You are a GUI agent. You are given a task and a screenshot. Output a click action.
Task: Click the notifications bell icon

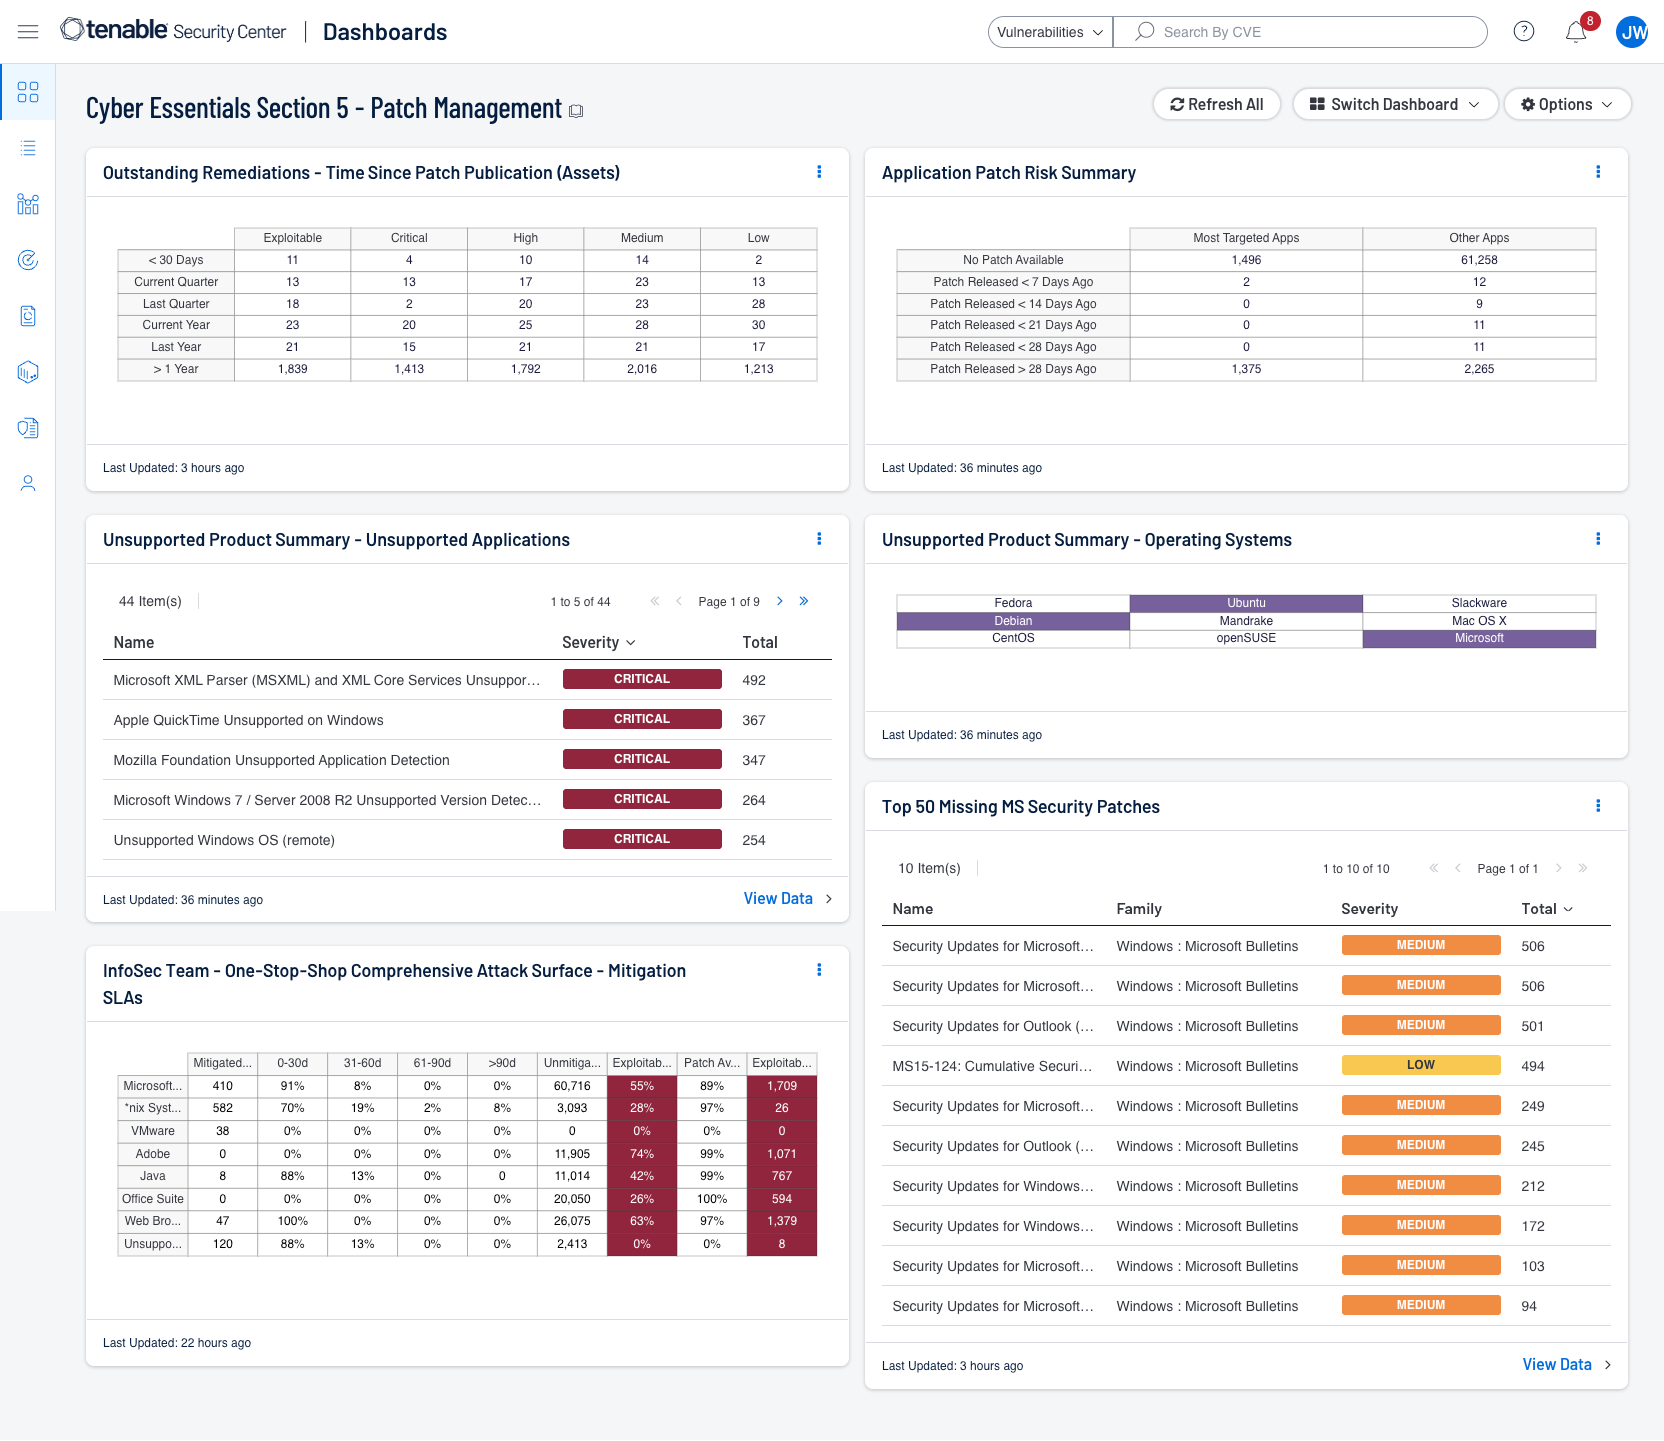(1575, 32)
